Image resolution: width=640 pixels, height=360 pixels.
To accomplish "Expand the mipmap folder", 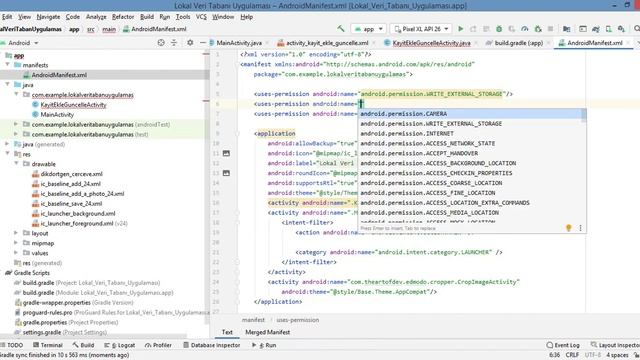I will (16, 243).
